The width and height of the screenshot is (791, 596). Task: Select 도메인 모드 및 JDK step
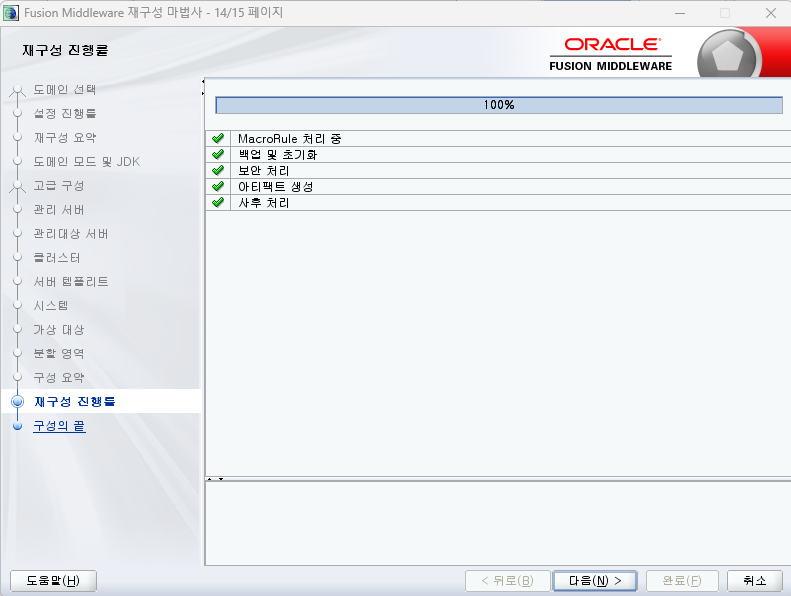86,161
